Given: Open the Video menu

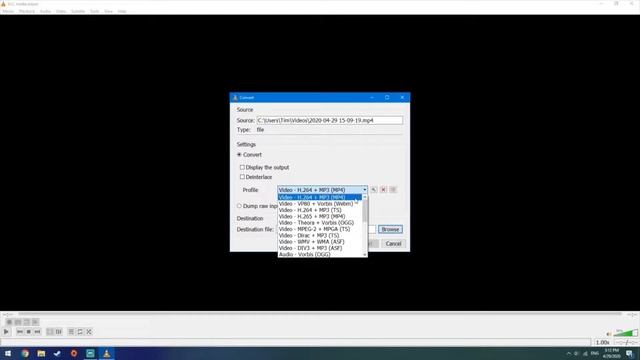Looking at the screenshot, I should click(61, 11).
